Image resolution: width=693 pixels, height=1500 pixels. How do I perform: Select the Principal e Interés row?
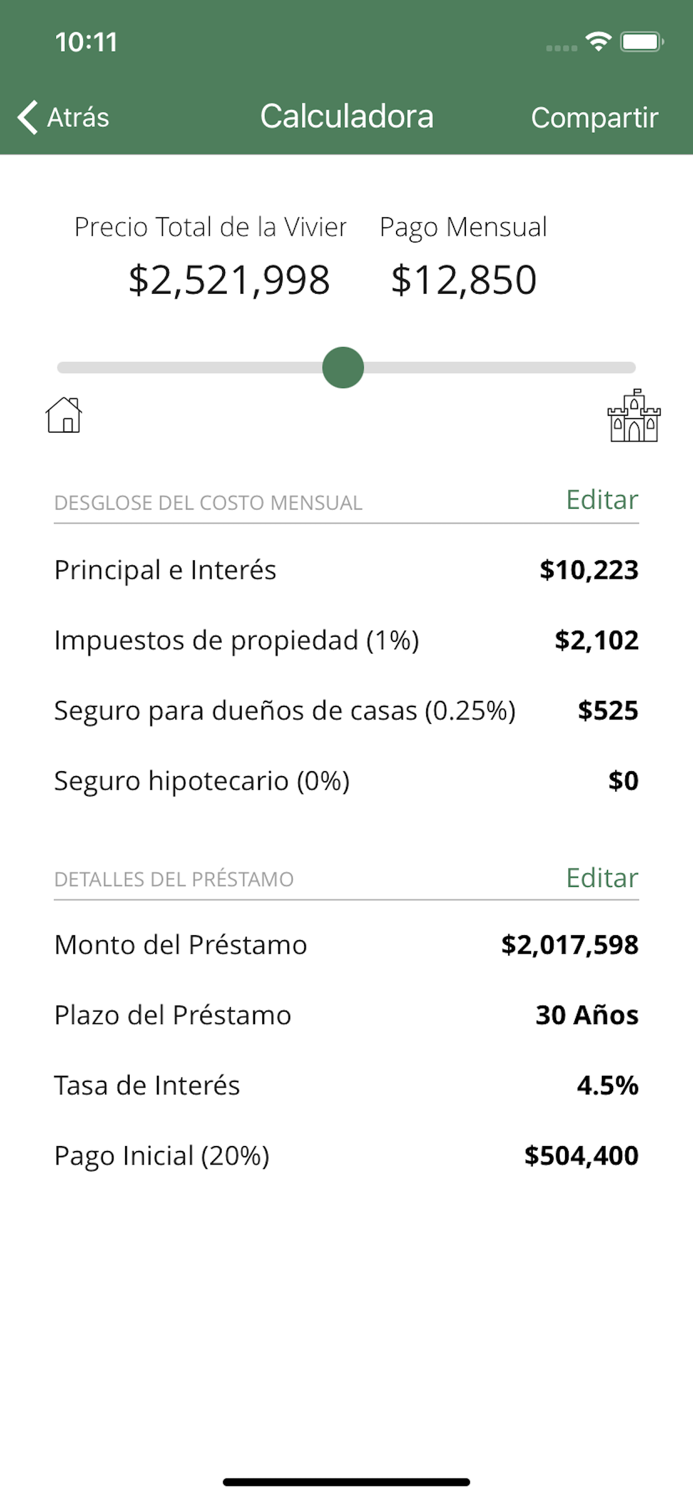click(x=346, y=570)
